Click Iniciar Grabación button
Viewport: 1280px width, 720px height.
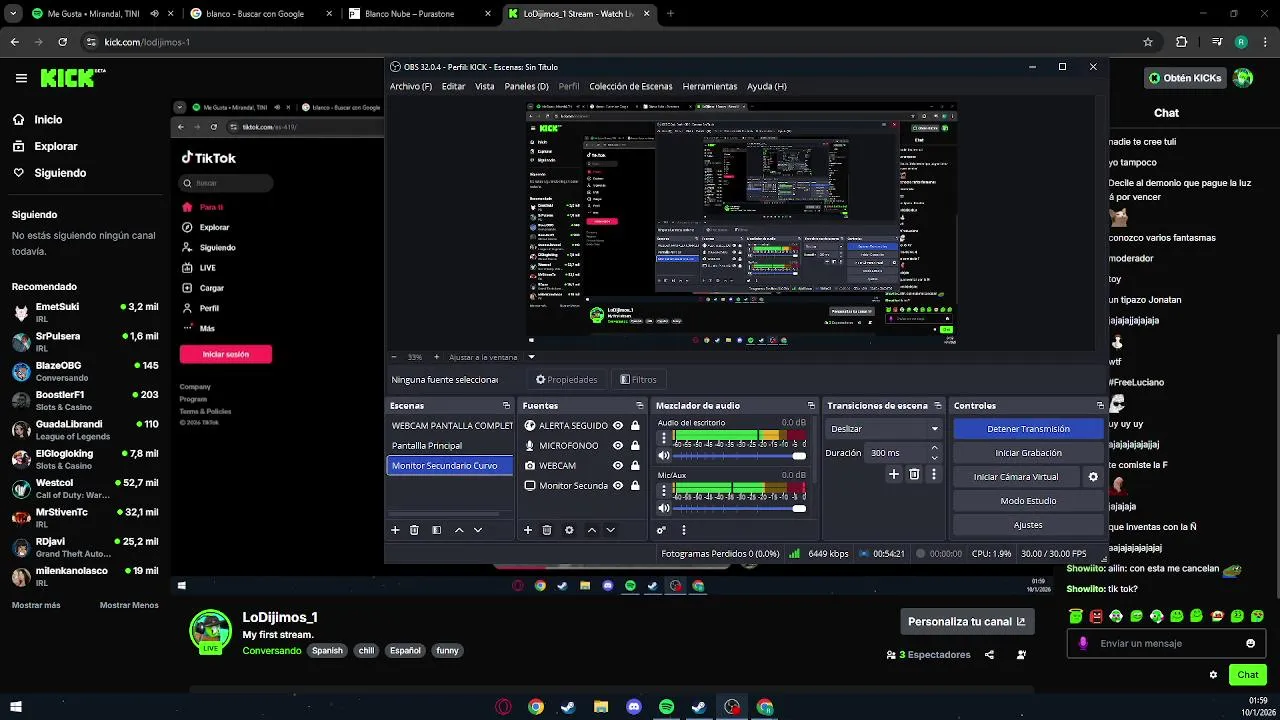tap(1028, 453)
